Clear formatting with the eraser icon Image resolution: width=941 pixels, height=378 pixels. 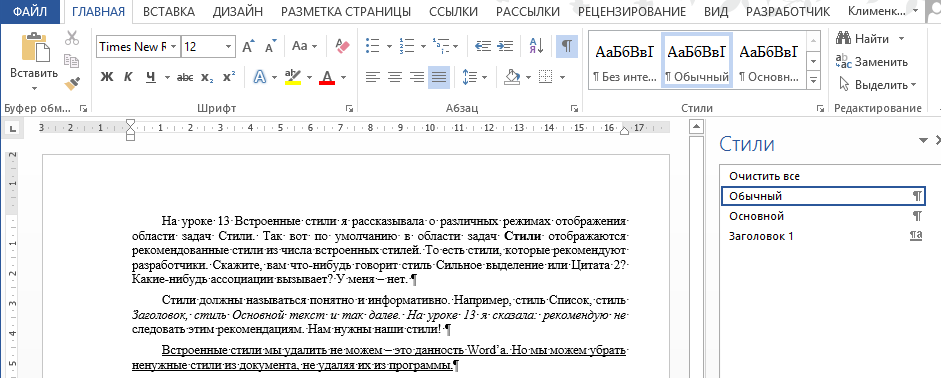[342, 46]
